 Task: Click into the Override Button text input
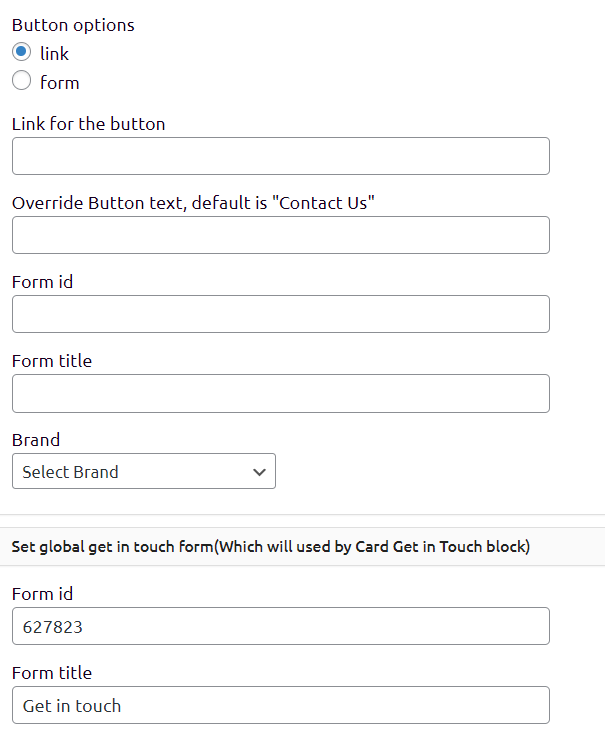click(280, 235)
